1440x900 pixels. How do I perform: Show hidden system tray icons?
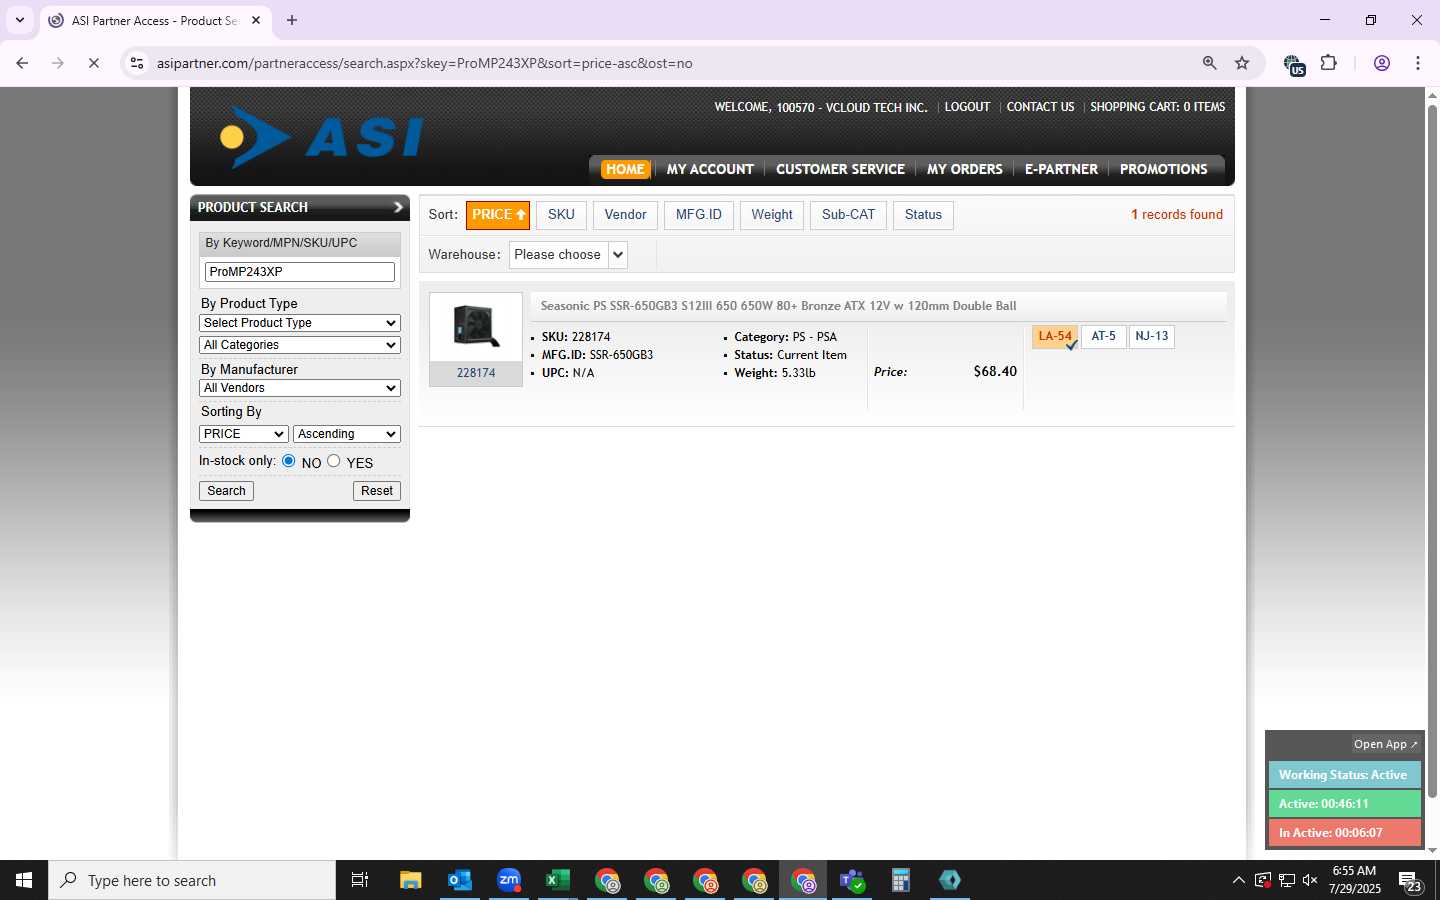tap(1238, 880)
